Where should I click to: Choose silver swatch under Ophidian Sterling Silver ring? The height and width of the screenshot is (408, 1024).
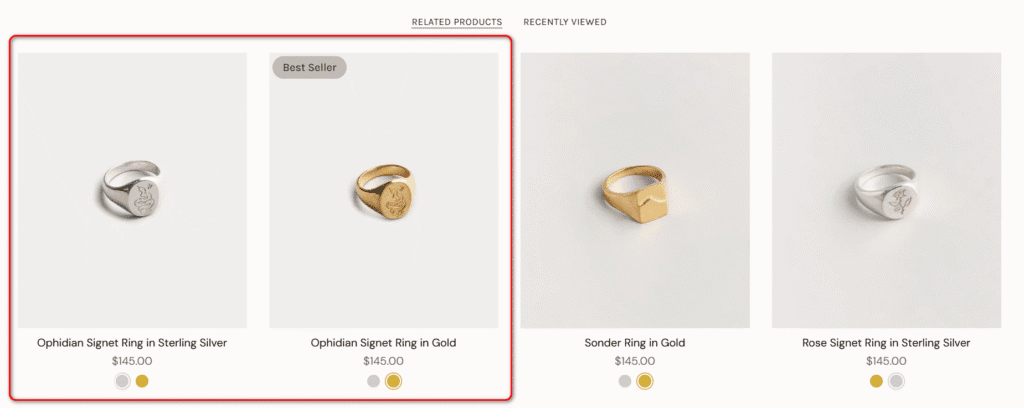[122, 381]
